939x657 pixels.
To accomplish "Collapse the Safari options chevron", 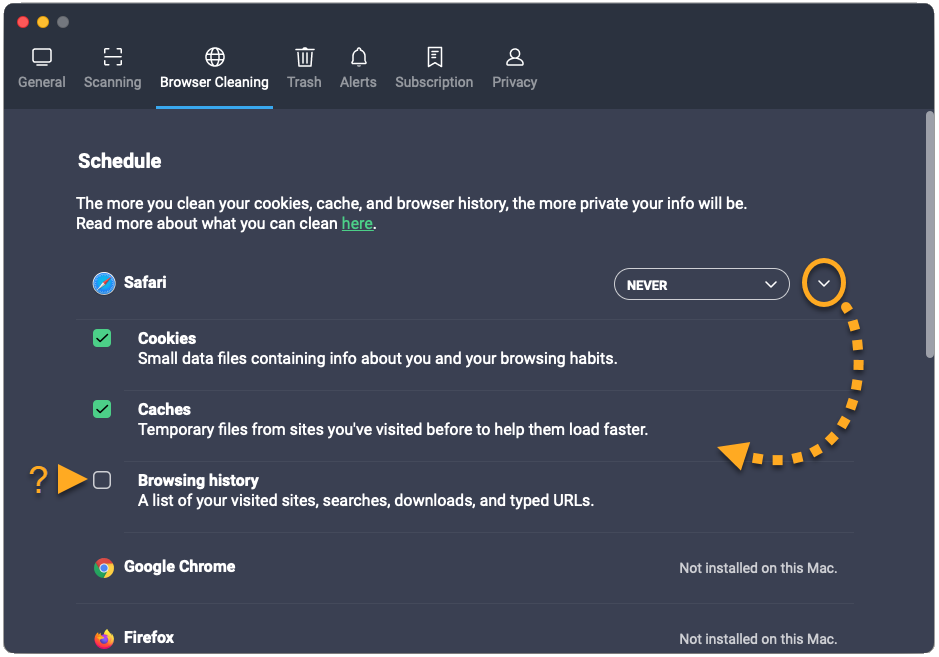I will [824, 285].
